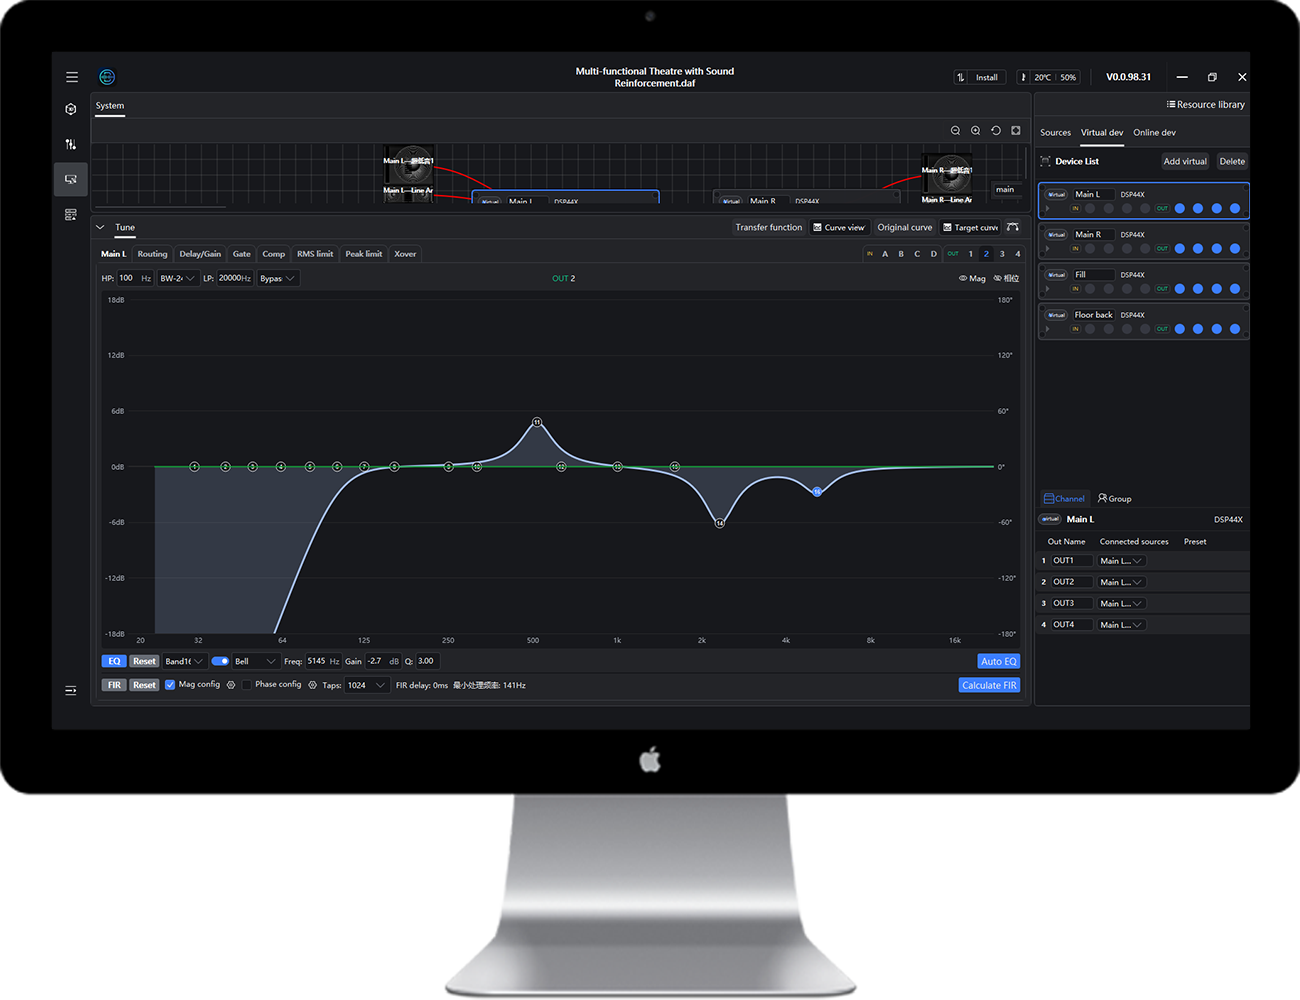Click the Add virtual button
This screenshot has width=1300, height=1000.
1185,161
